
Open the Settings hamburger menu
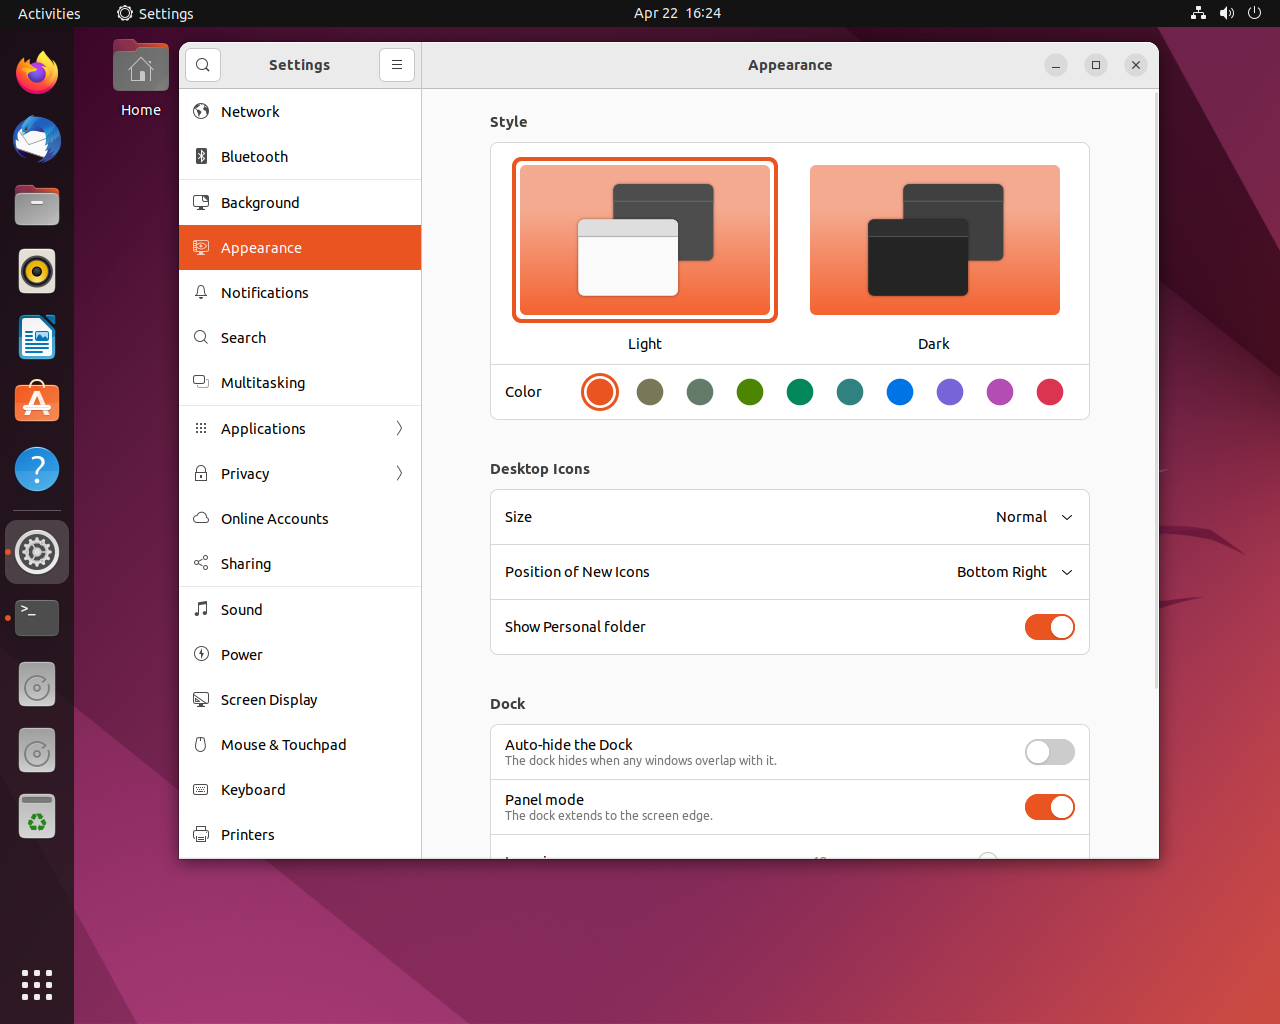tap(397, 65)
